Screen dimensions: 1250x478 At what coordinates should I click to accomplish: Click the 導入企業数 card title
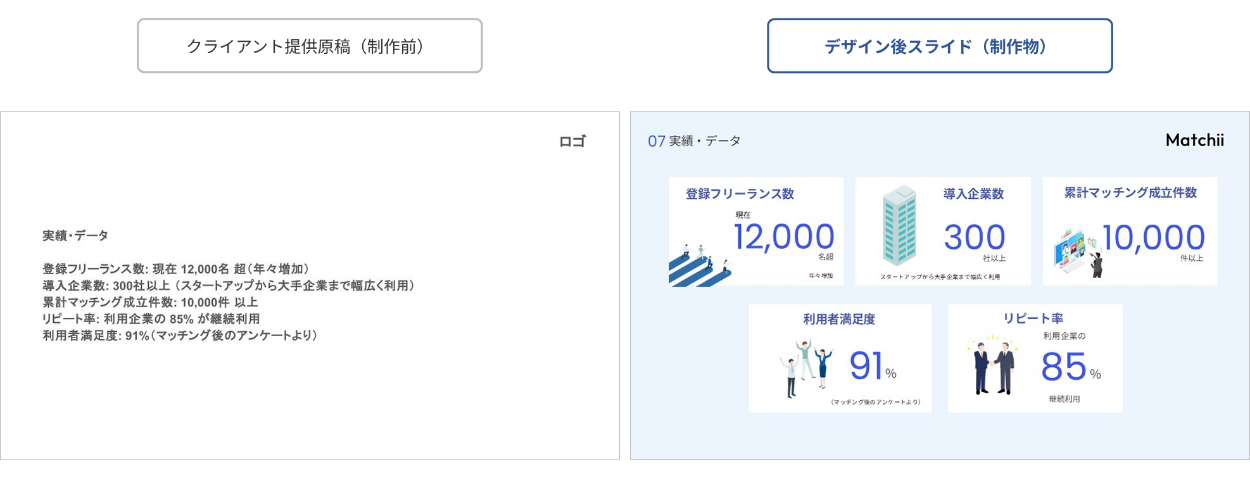[x=973, y=194]
